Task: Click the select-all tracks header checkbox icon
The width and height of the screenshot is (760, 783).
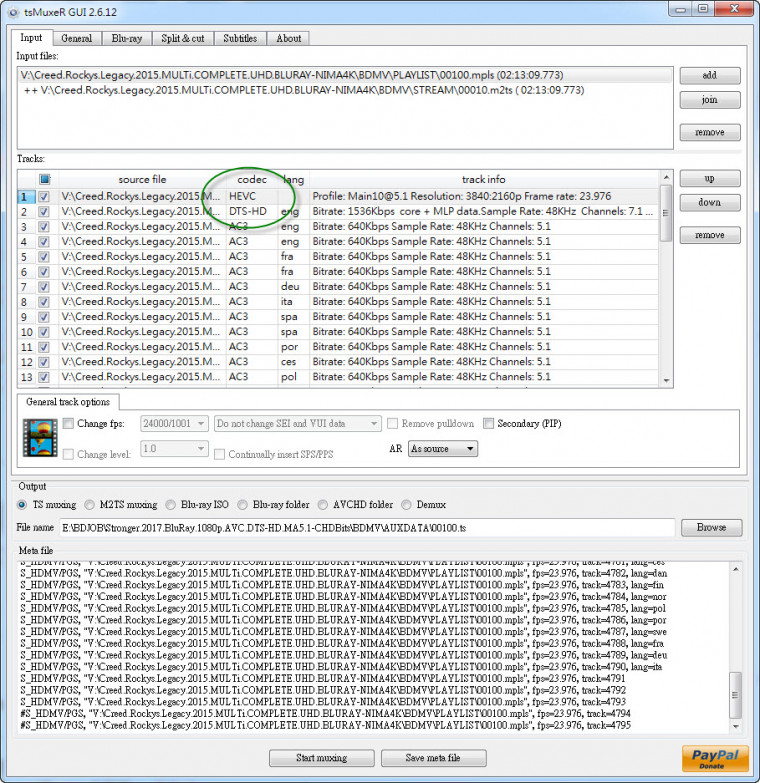Action: (43, 179)
